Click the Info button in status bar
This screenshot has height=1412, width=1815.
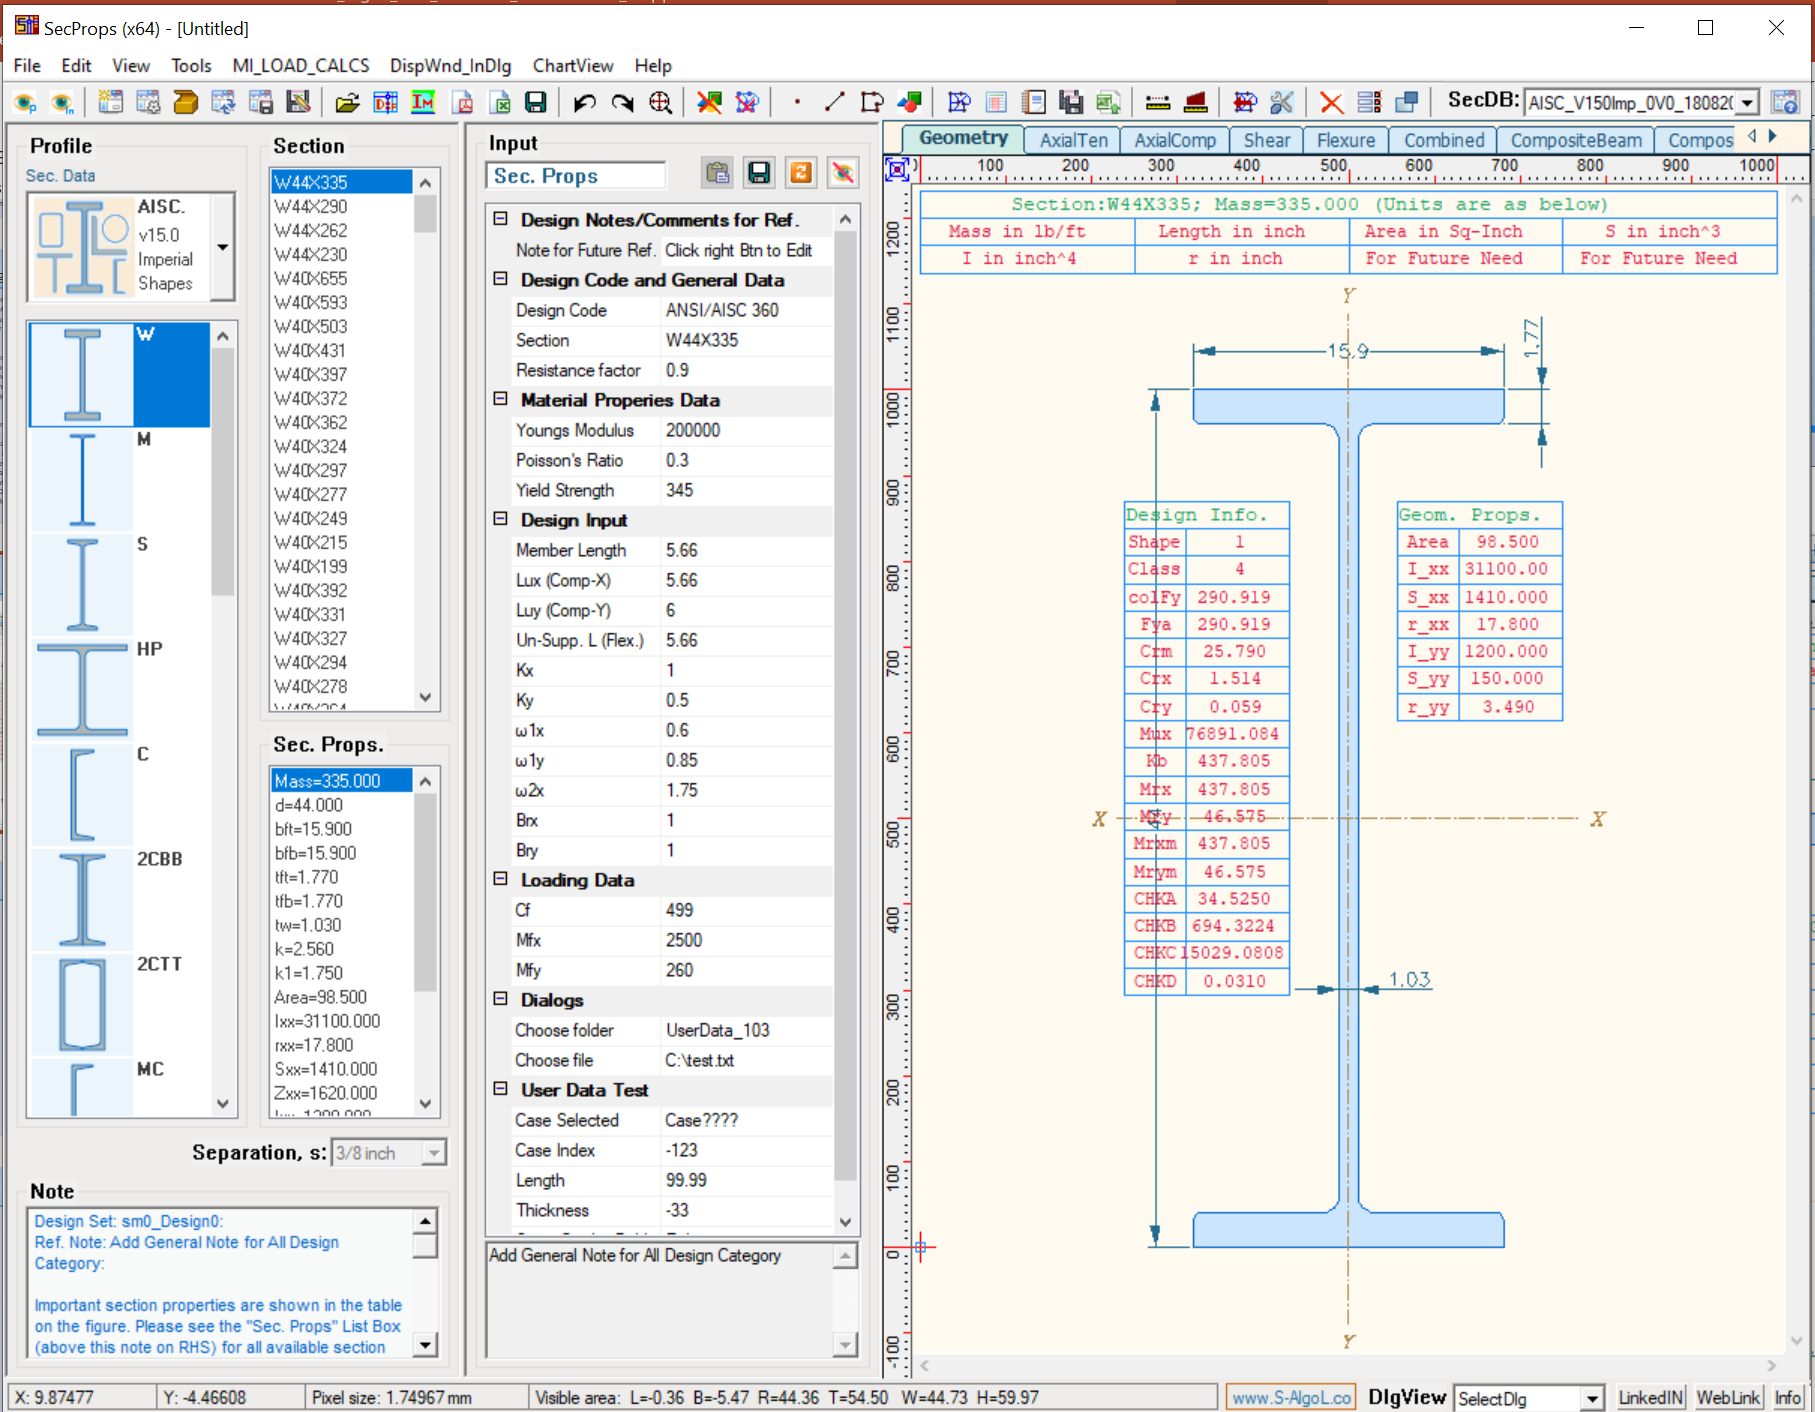[1788, 1398]
